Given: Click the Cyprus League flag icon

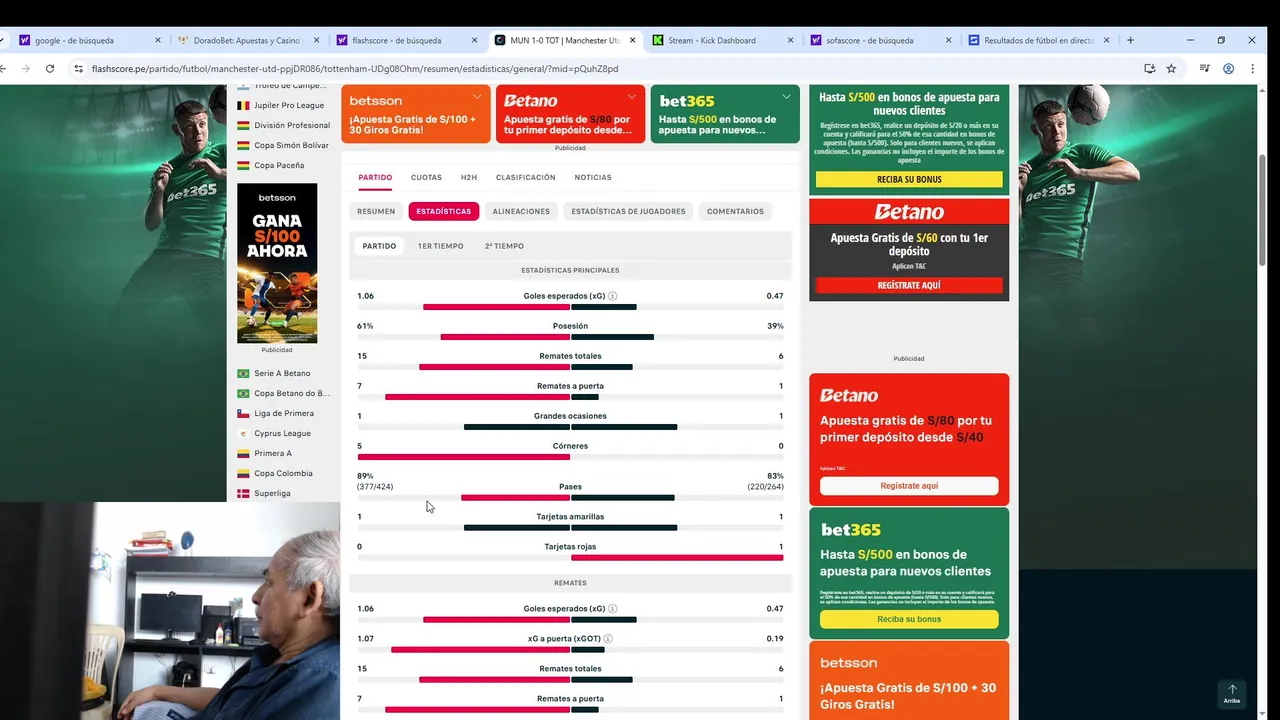Looking at the screenshot, I should click(243, 433).
